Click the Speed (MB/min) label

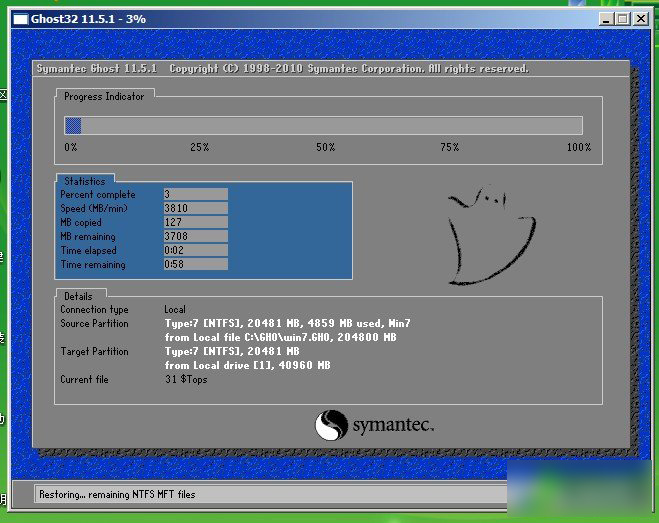(94, 208)
